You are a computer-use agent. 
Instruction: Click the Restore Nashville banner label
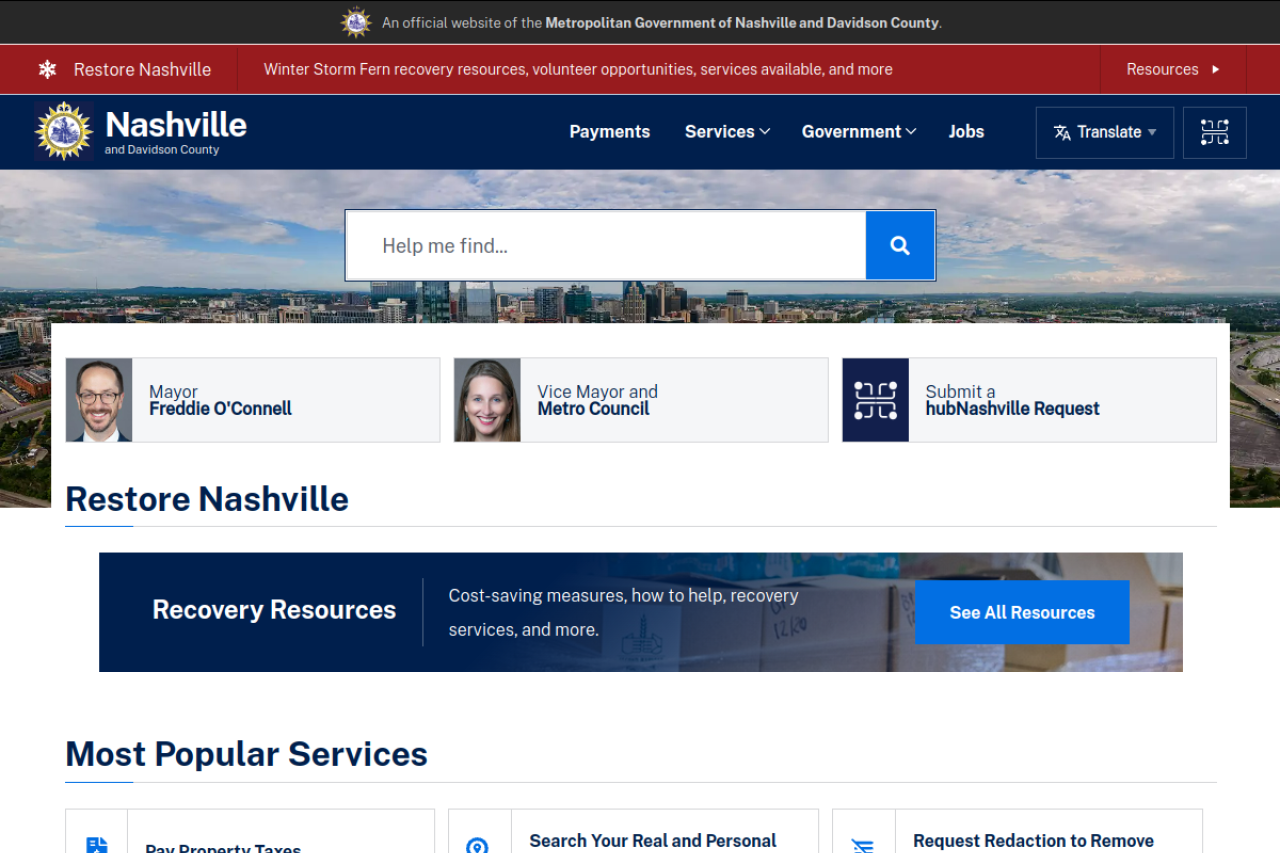[x=142, y=69]
